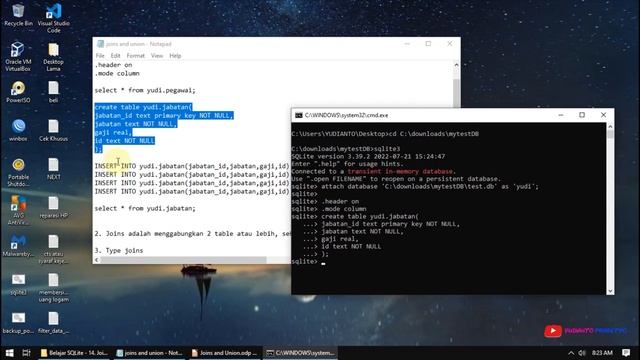640x360 pixels.
Task: Open Notepad Help menu
Action: coord(175,56)
